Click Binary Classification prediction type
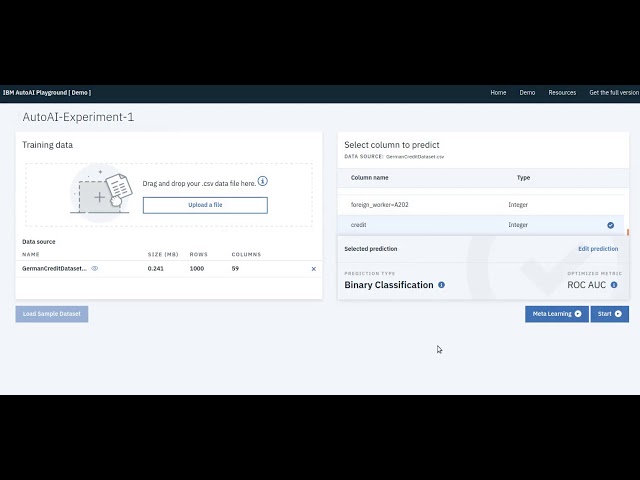640x480 pixels. point(389,285)
